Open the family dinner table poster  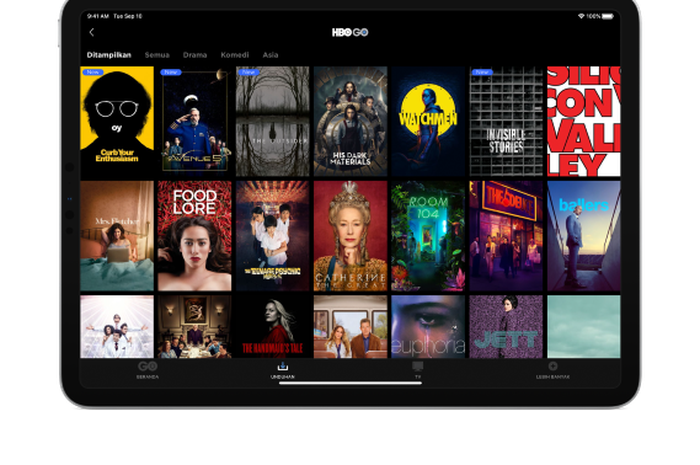[195, 327]
